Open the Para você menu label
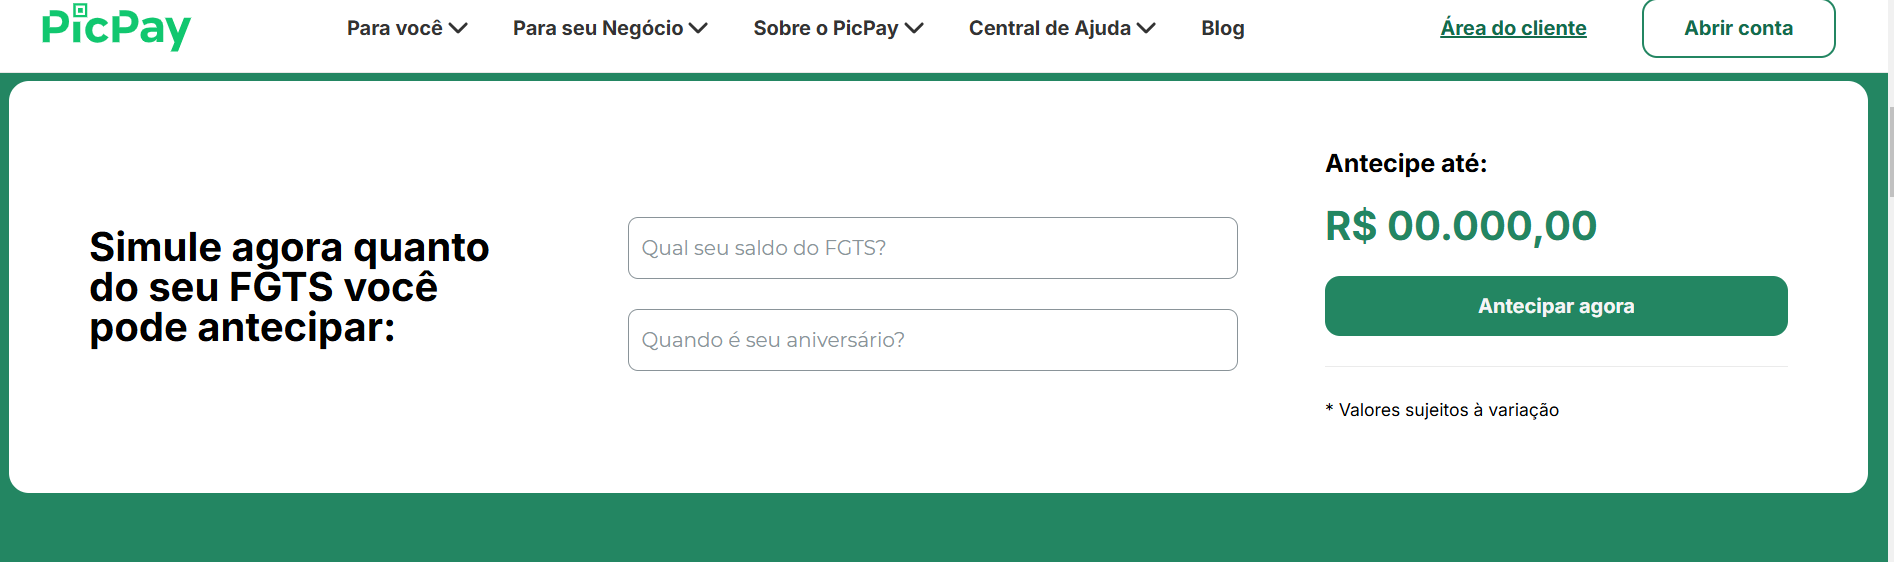The image size is (1894, 562). click(x=394, y=28)
